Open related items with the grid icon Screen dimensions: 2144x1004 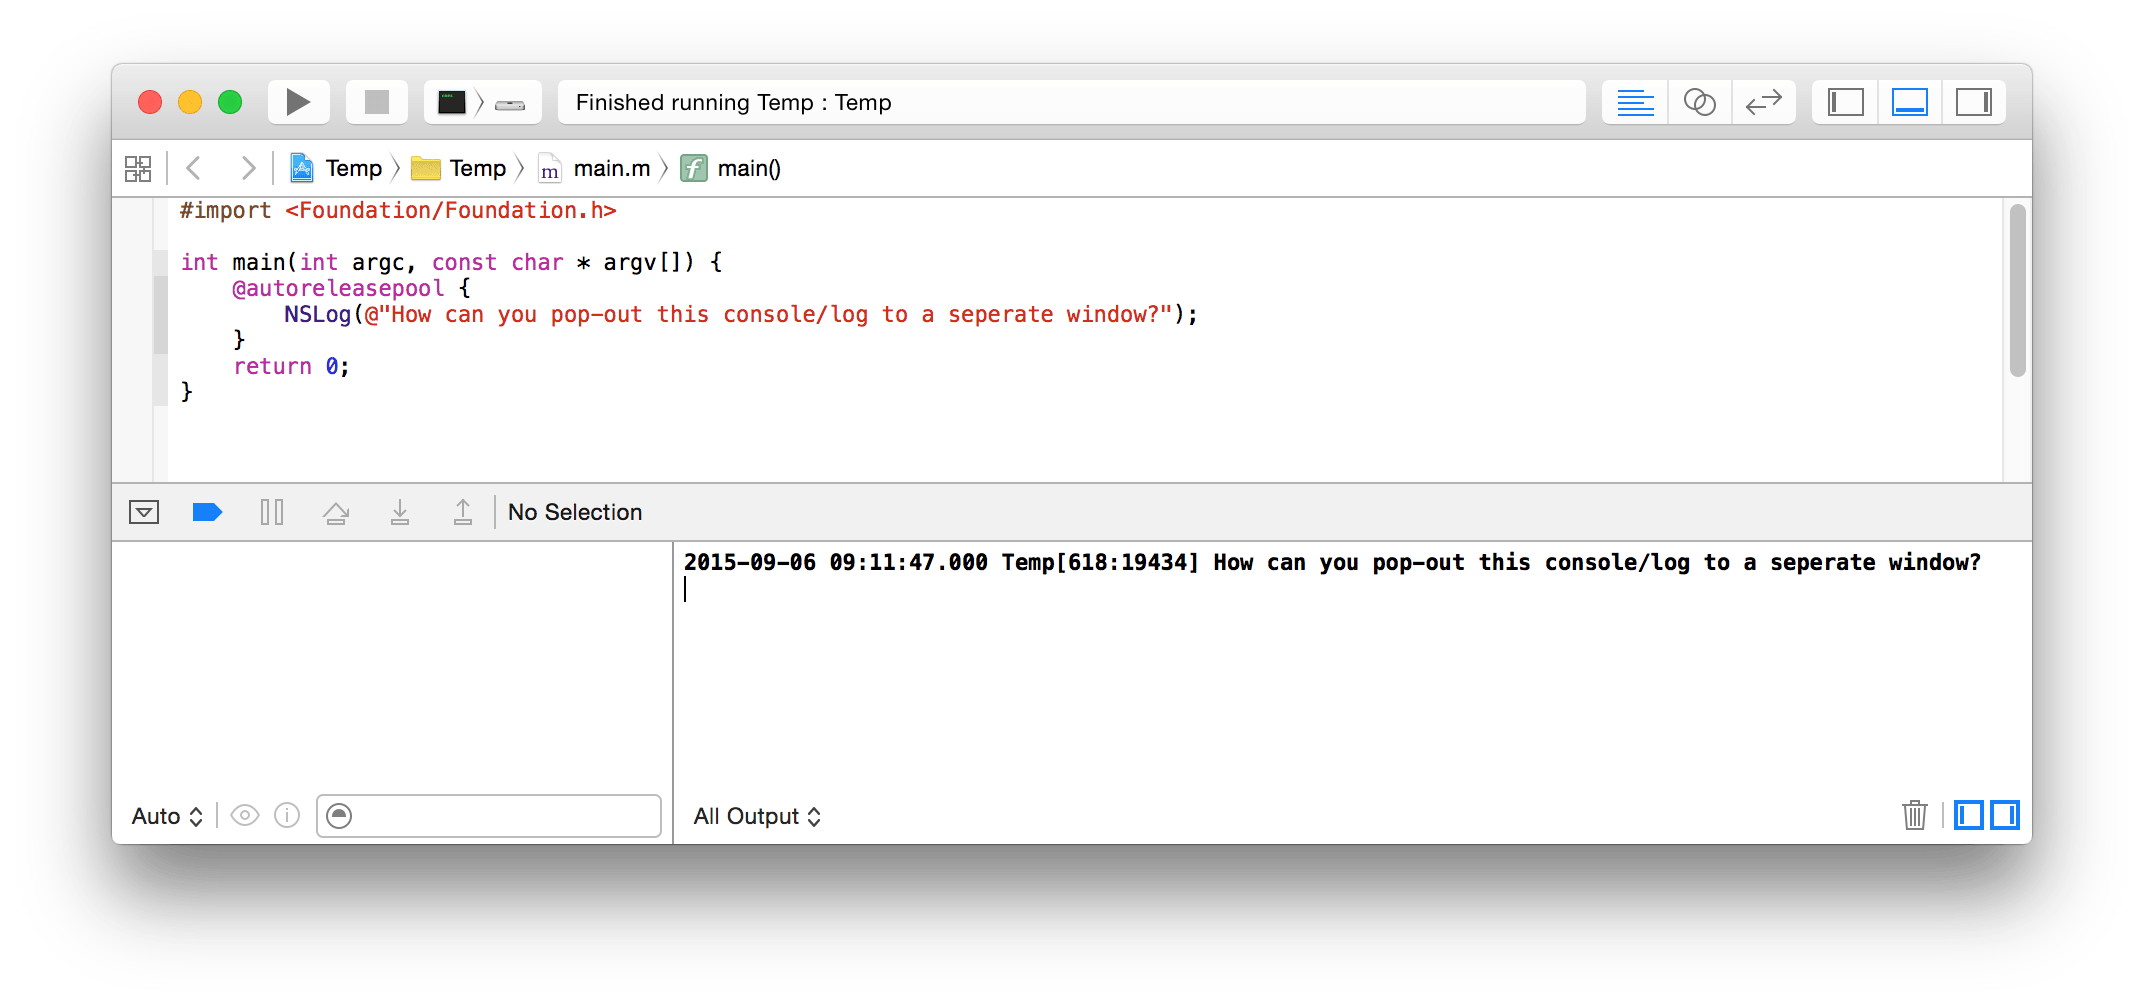tap(138, 167)
